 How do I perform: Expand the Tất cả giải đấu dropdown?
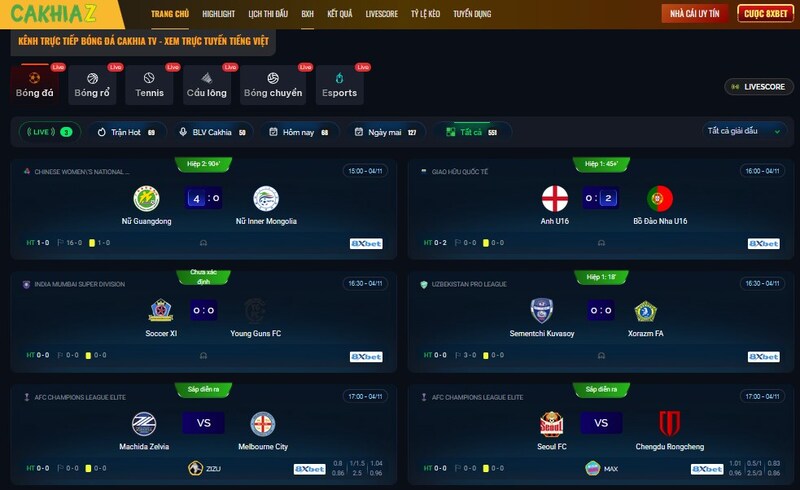point(744,131)
